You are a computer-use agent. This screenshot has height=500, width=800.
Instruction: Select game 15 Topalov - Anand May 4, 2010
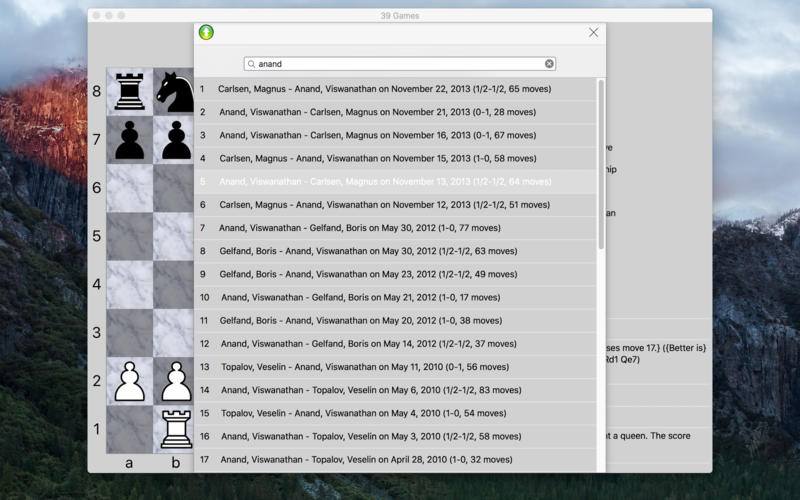[x=395, y=413]
